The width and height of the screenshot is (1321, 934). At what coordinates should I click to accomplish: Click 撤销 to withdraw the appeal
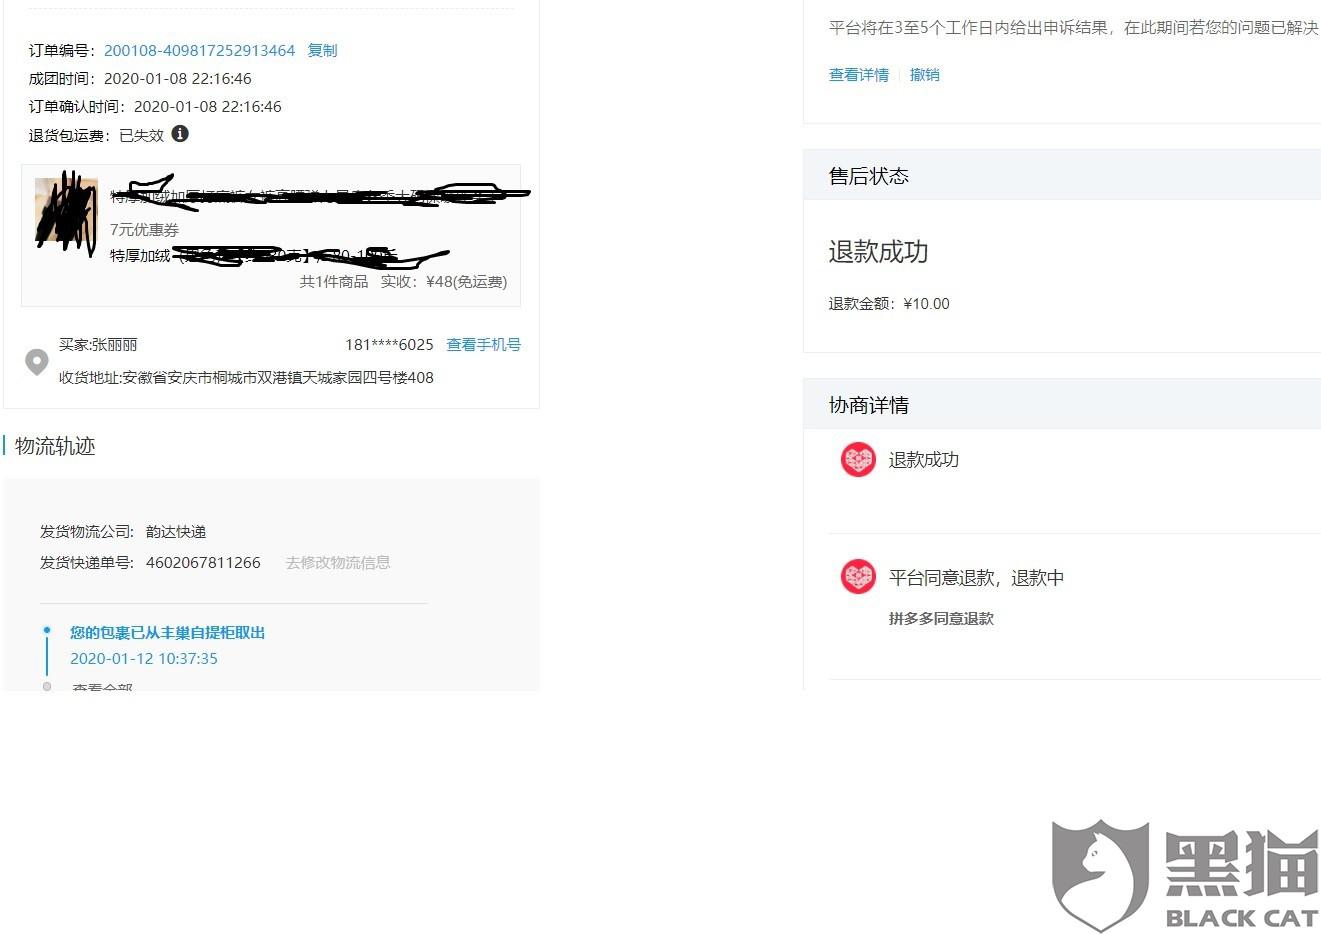pyautogui.click(x=925, y=75)
